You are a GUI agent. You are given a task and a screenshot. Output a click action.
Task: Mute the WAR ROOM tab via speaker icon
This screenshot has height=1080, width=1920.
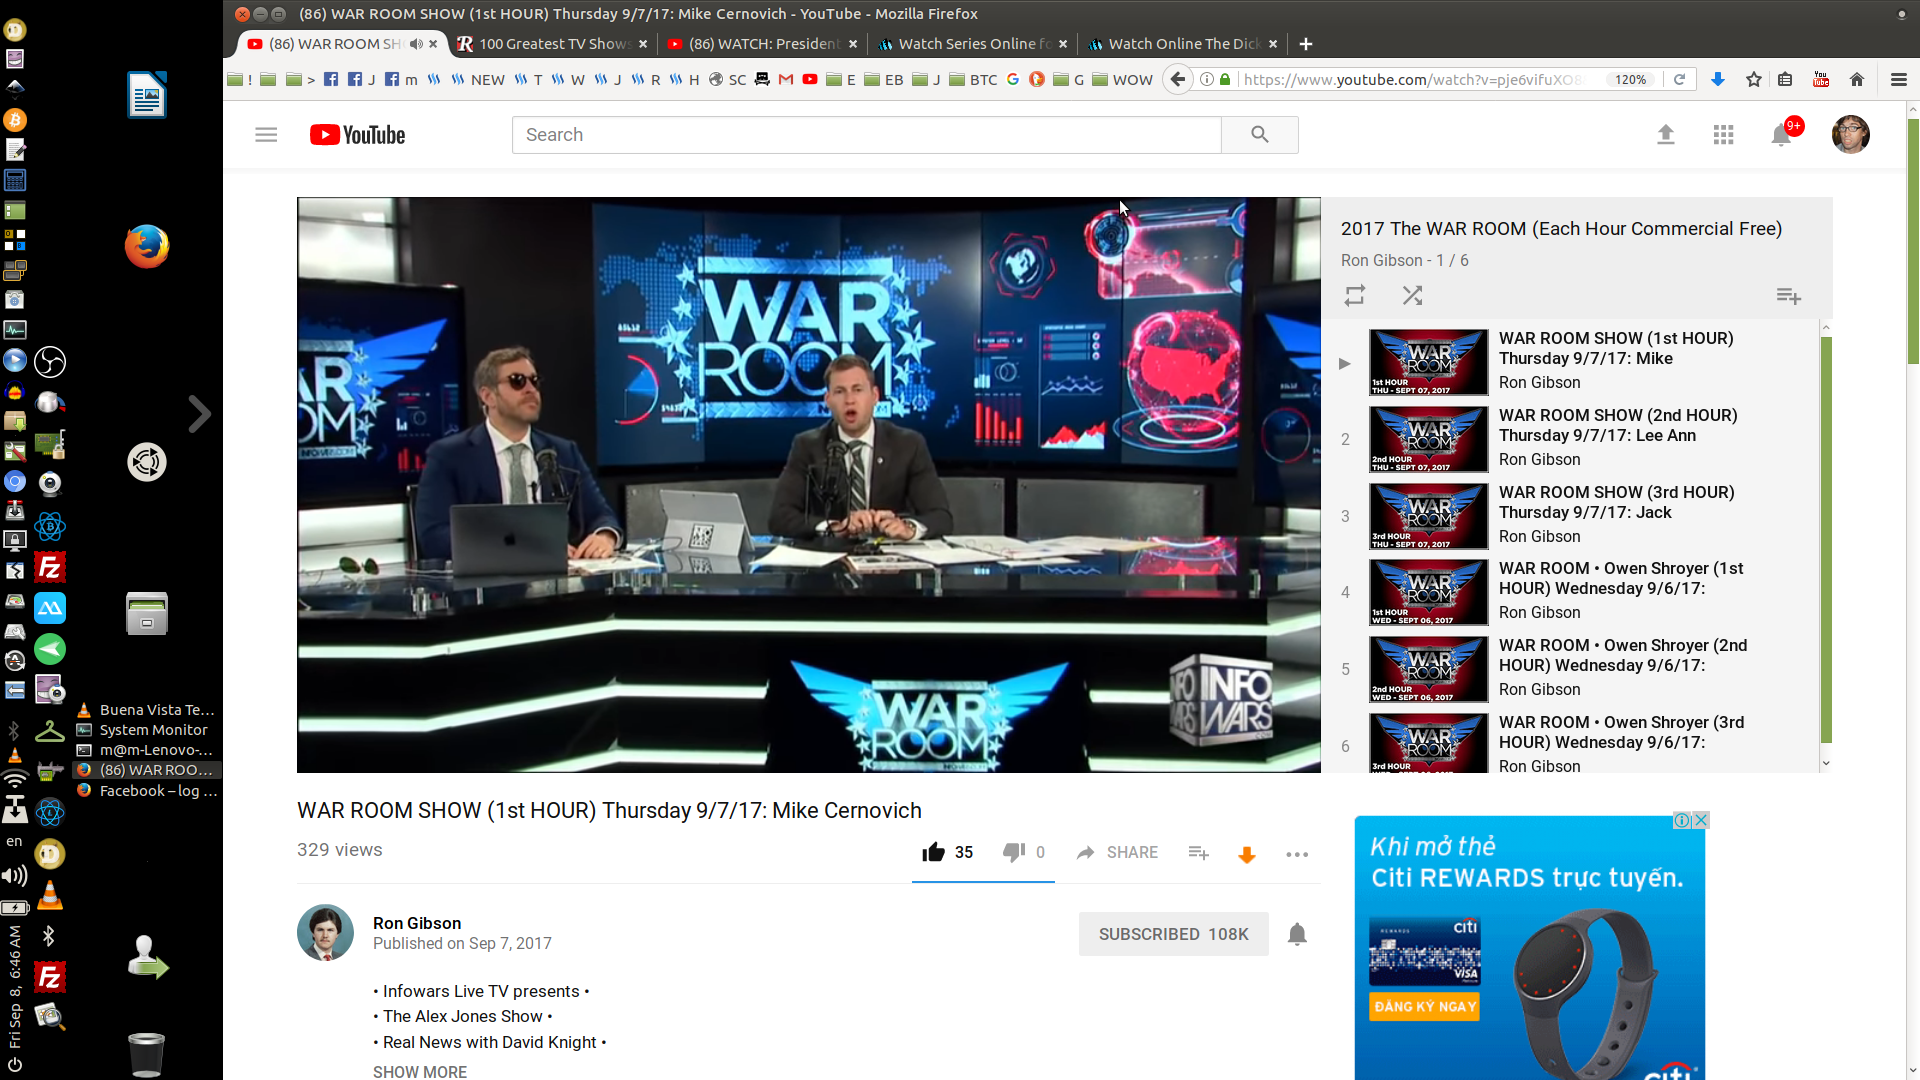tap(416, 44)
